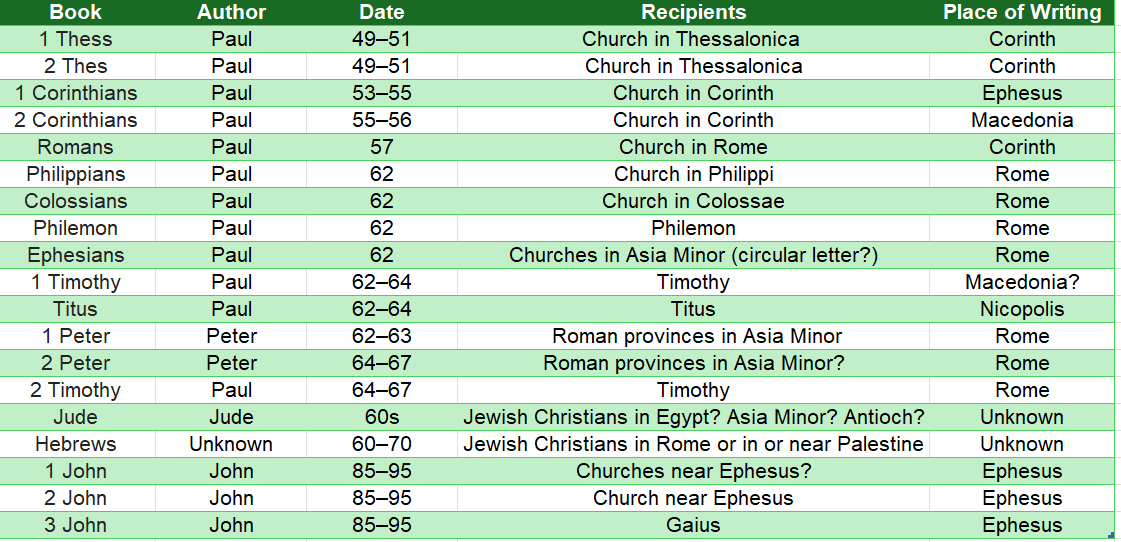
Task: Select the Church in Colossae cell
Action: pos(693,201)
